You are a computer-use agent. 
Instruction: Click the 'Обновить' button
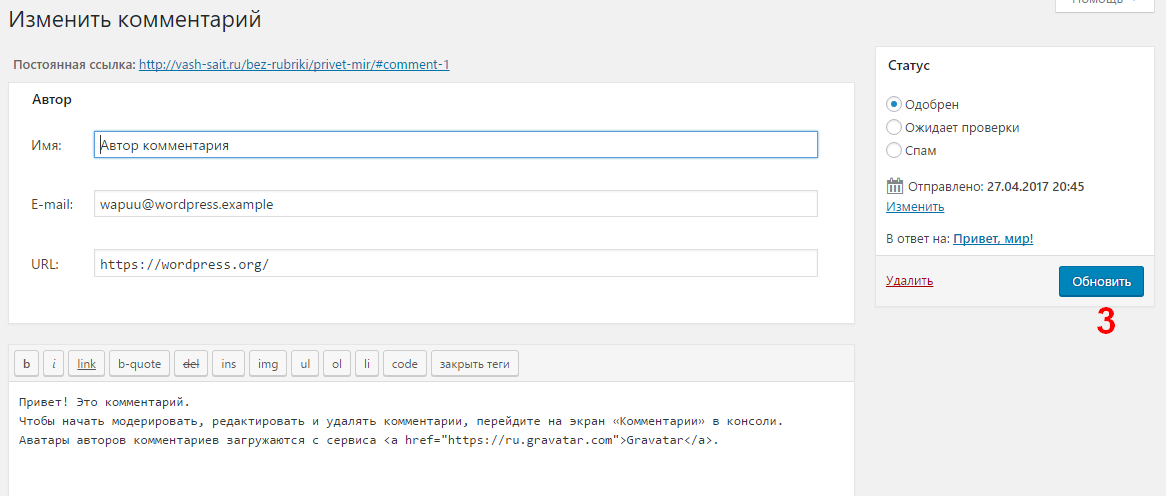tap(1101, 282)
